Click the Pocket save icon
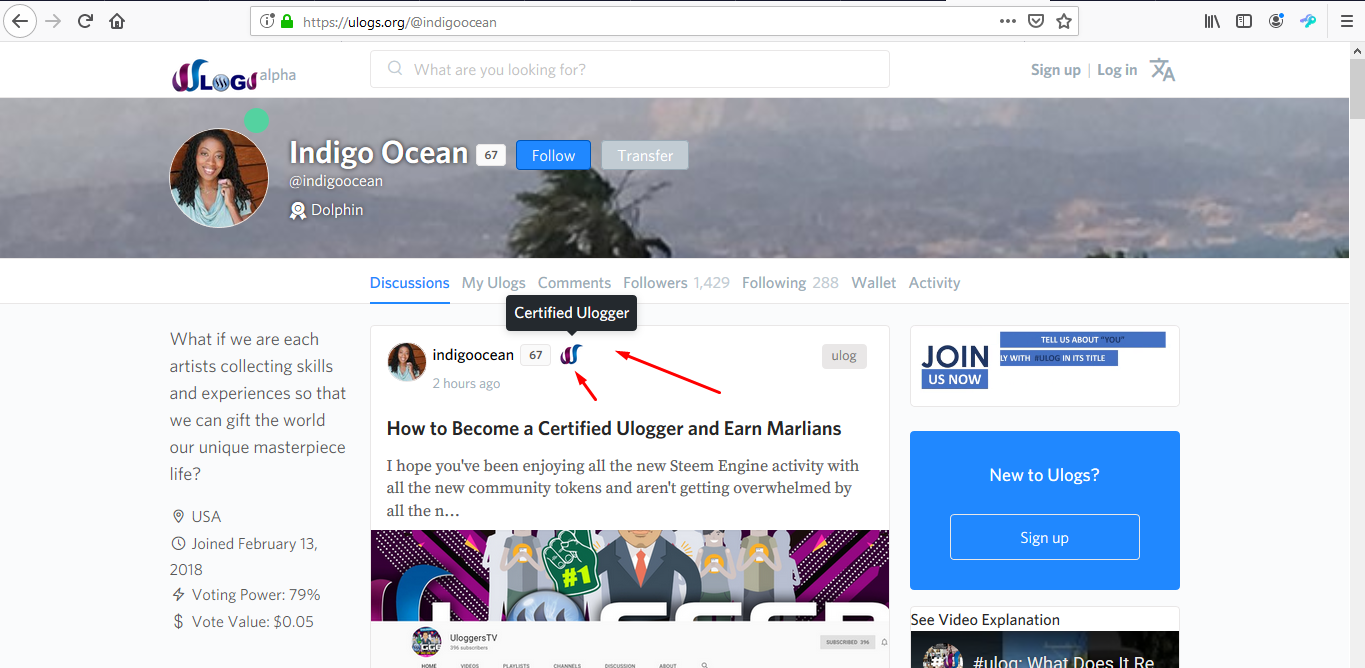Screen dimensions: 1365x668 pos(1037,21)
